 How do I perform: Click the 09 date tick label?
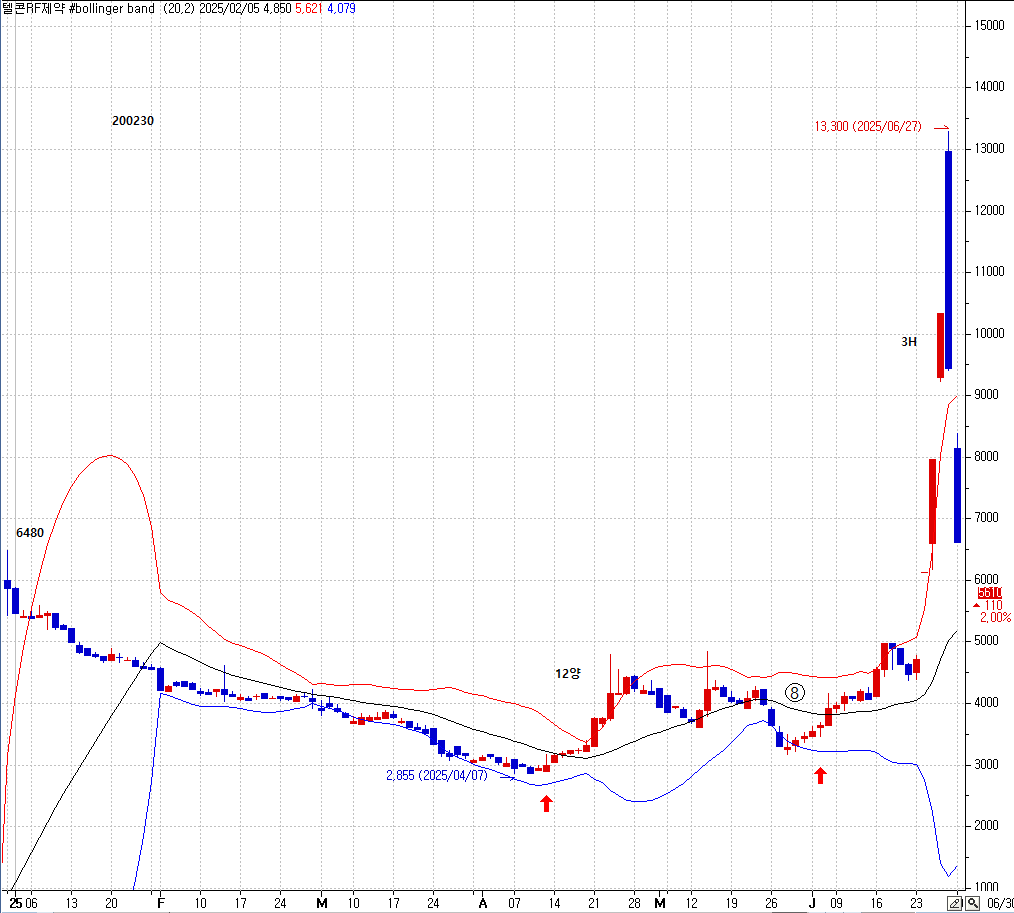click(836, 903)
